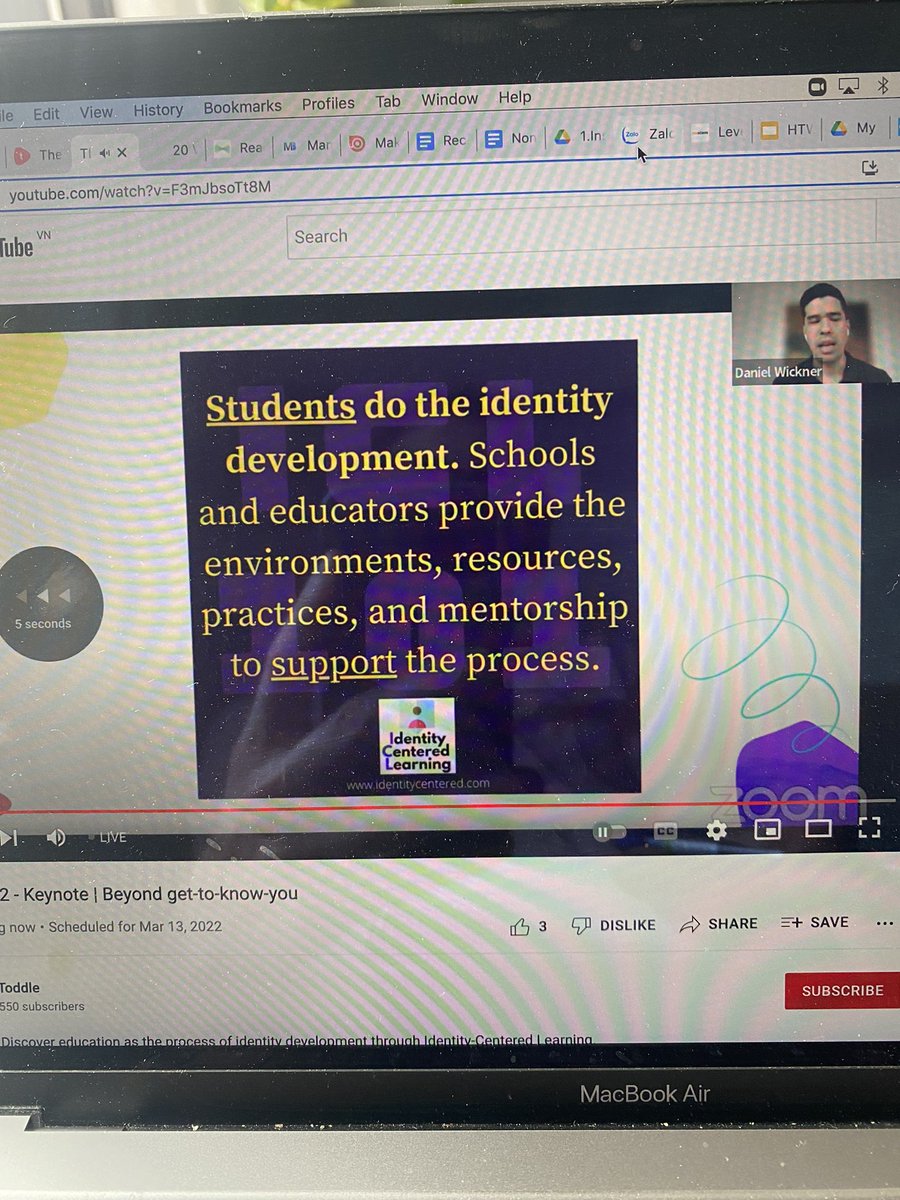Switch to the 'Non' Google Docs tab
The image size is (900, 1200).
coord(511,140)
